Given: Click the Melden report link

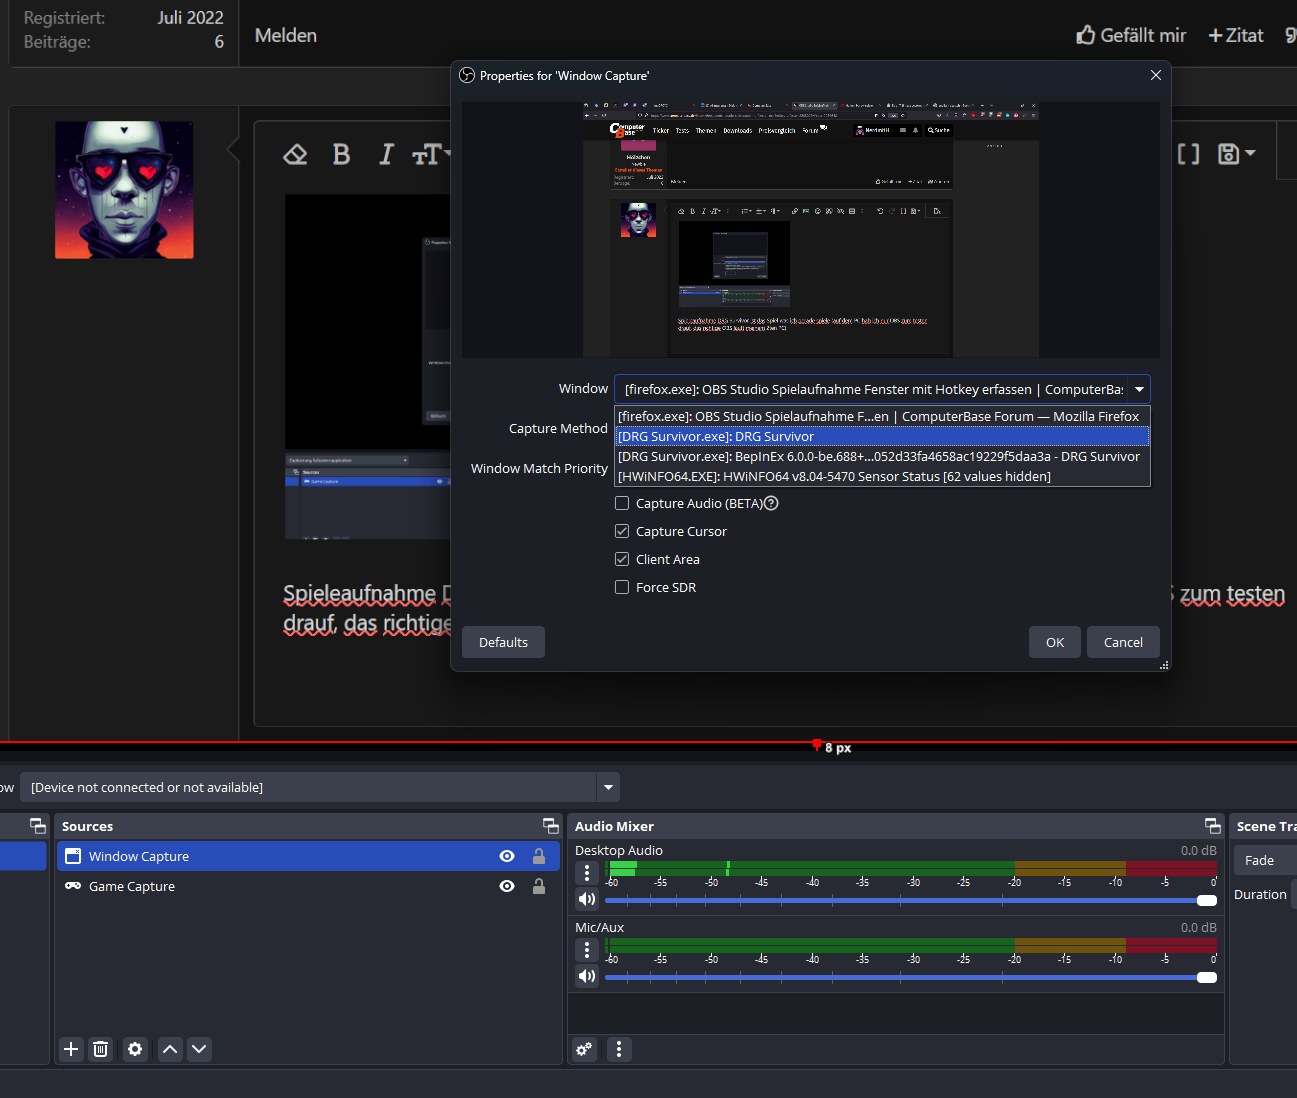Looking at the screenshot, I should (x=286, y=35).
